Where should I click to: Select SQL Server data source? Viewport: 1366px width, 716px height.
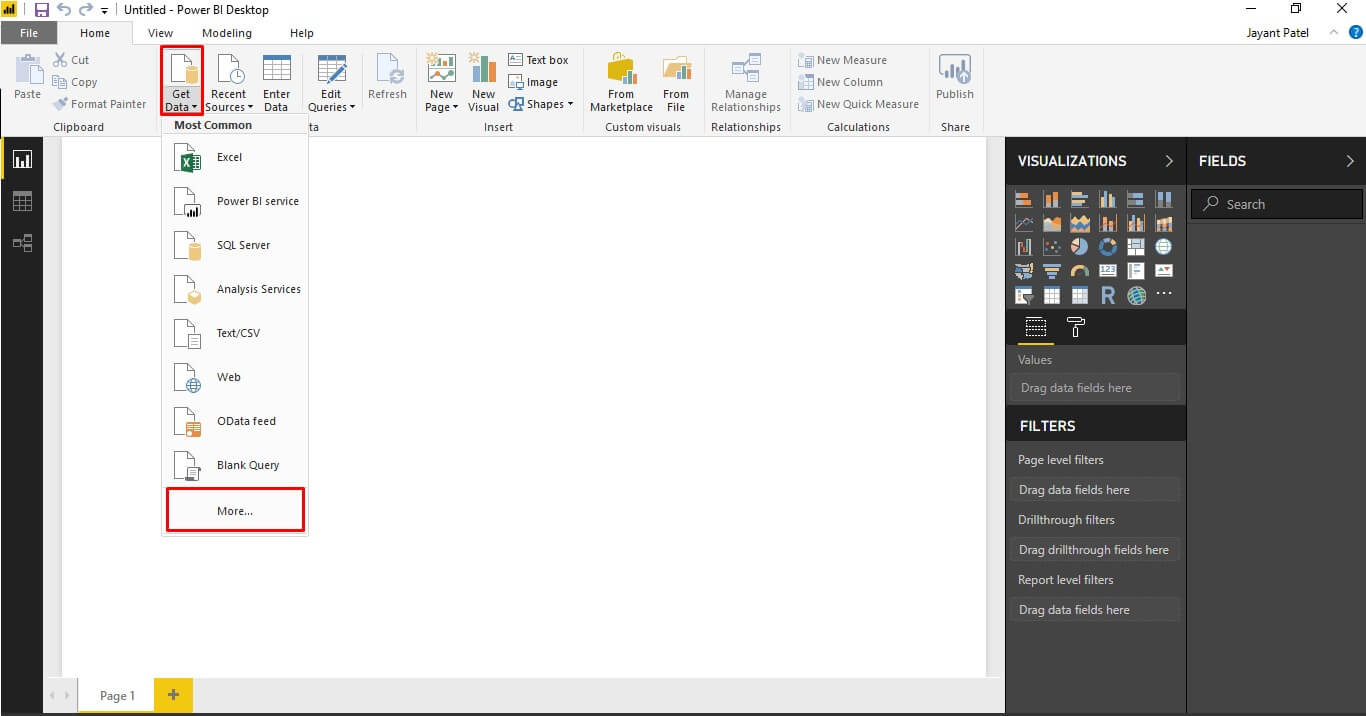[x=235, y=245]
